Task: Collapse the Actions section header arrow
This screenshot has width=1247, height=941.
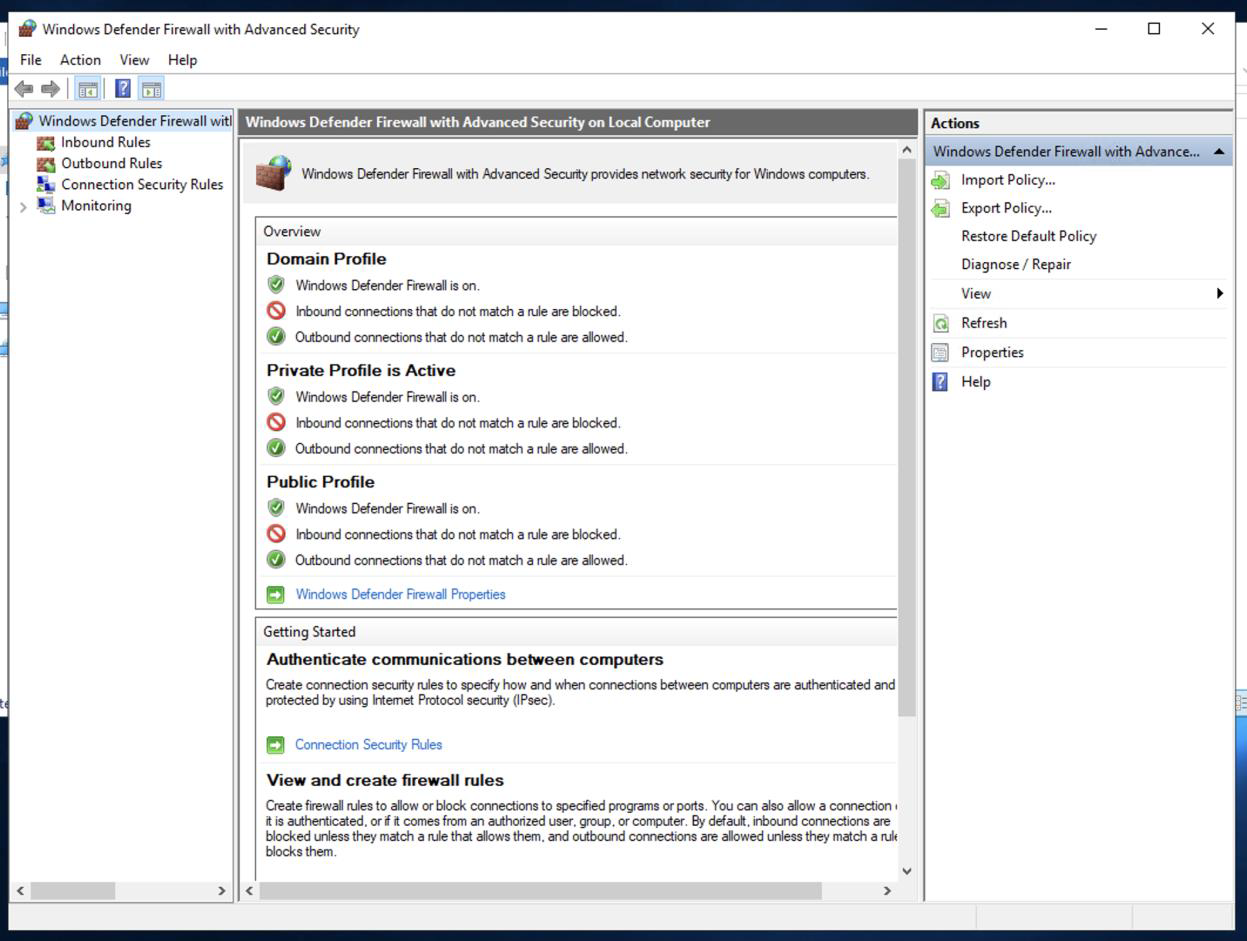Action: tap(1219, 152)
